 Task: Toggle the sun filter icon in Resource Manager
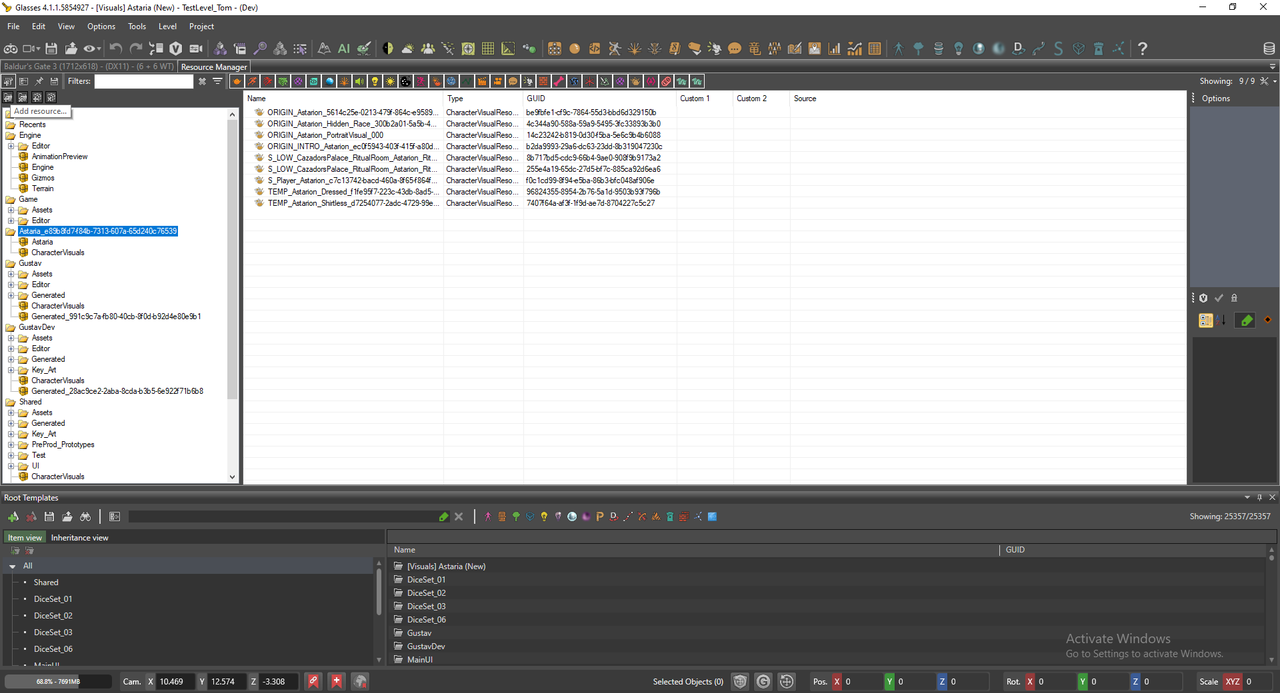tap(390, 81)
